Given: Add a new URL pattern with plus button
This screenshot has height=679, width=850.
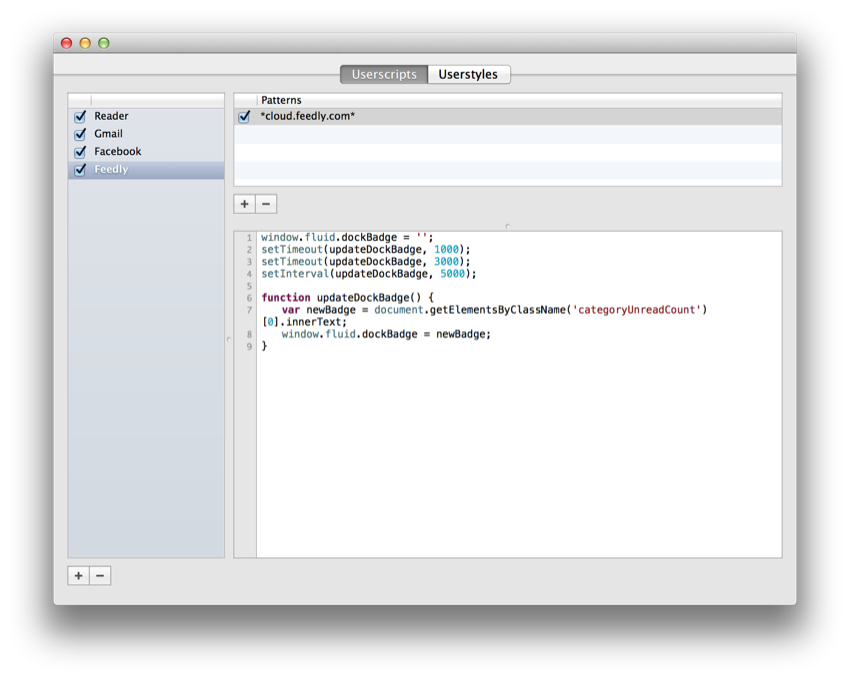Looking at the screenshot, I should coord(244,204).
